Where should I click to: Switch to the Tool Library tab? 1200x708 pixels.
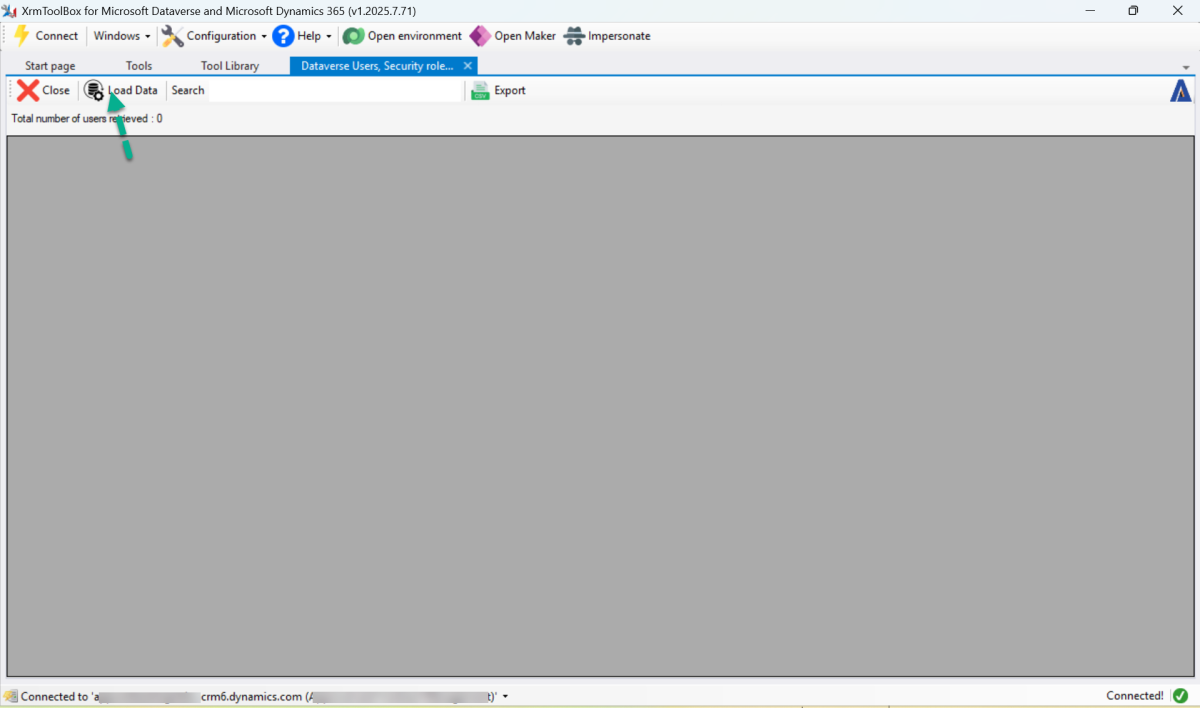(230, 66)
